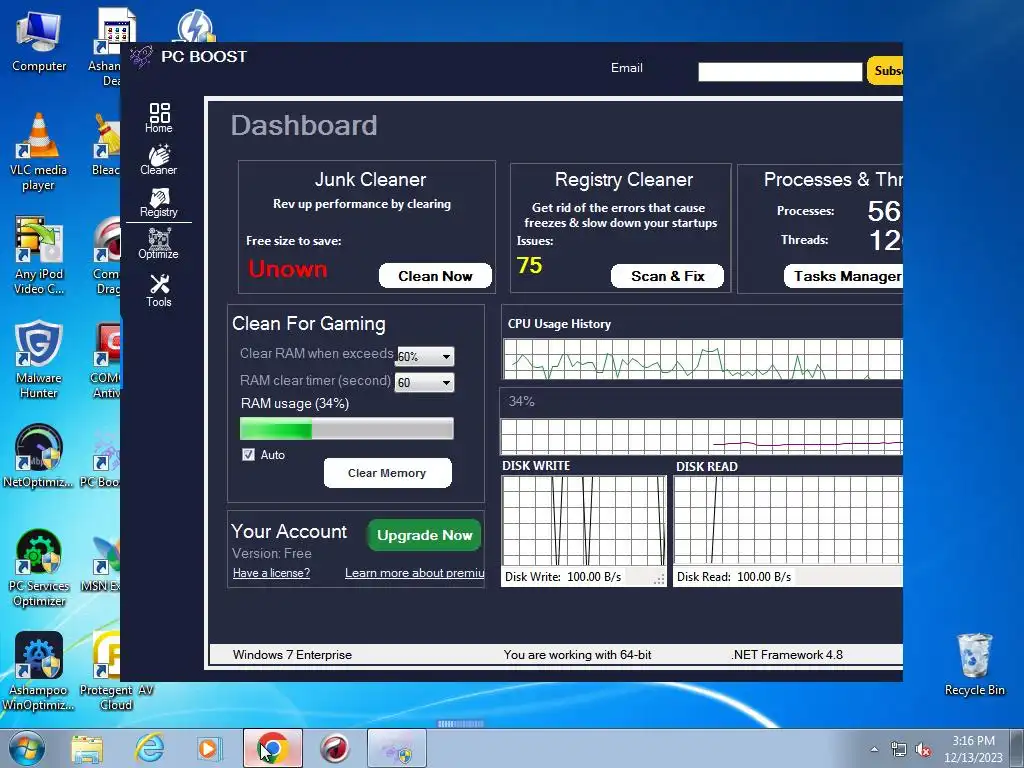Open the Tools section in sidebar
Image resolution: width=1024 pixels, height=768 pixels.
(x=159, y=290)
